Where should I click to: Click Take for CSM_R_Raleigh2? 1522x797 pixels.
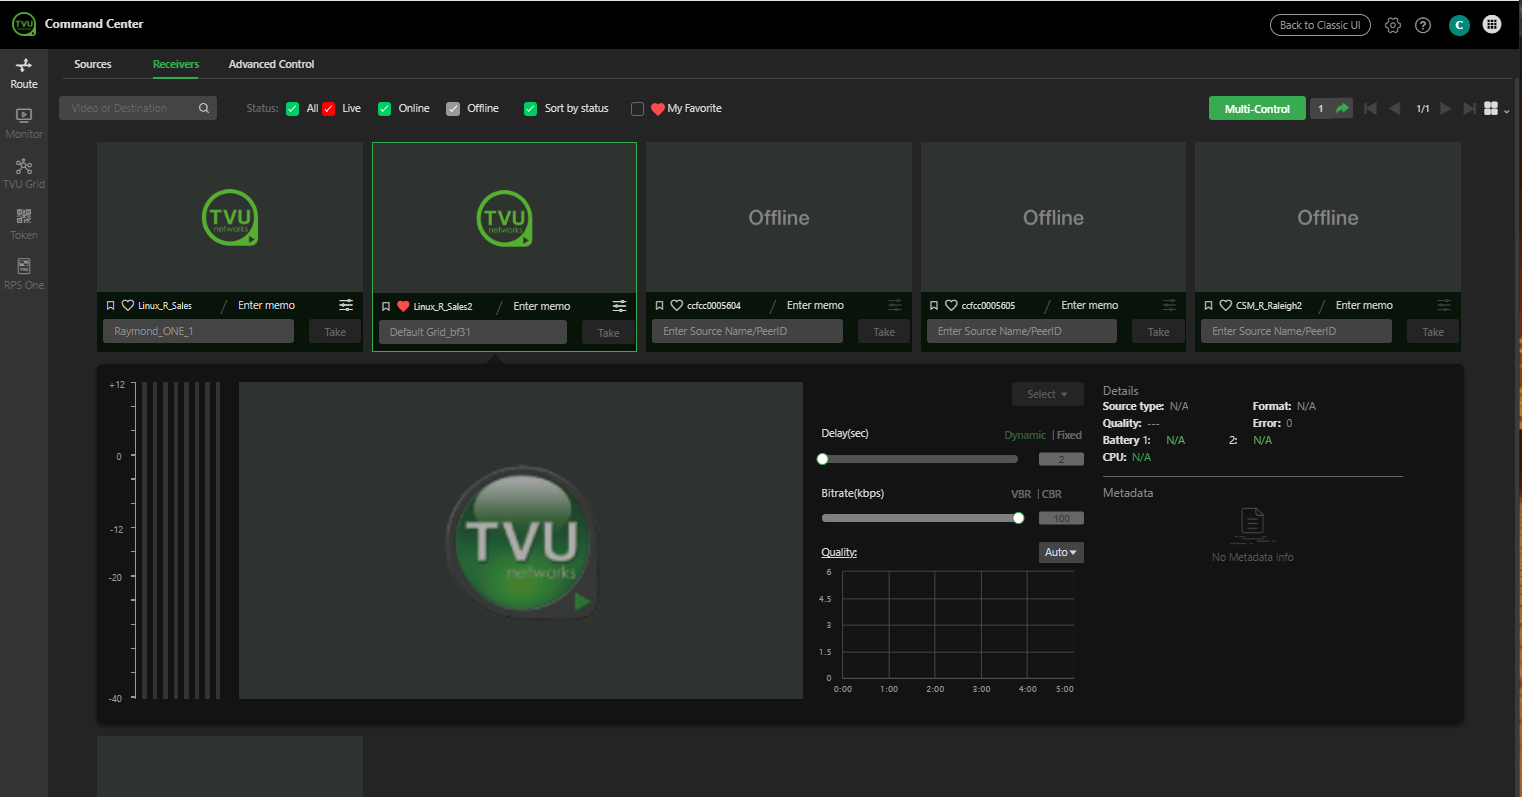[1433, 332]
